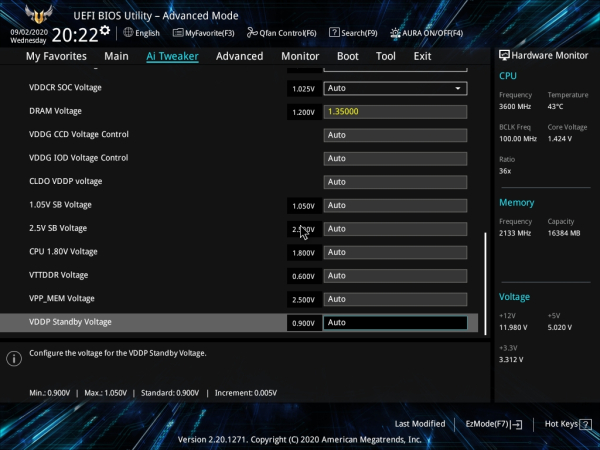Open the My Favorites tab
Screen dimensions: 600x450
pos(56,56)
